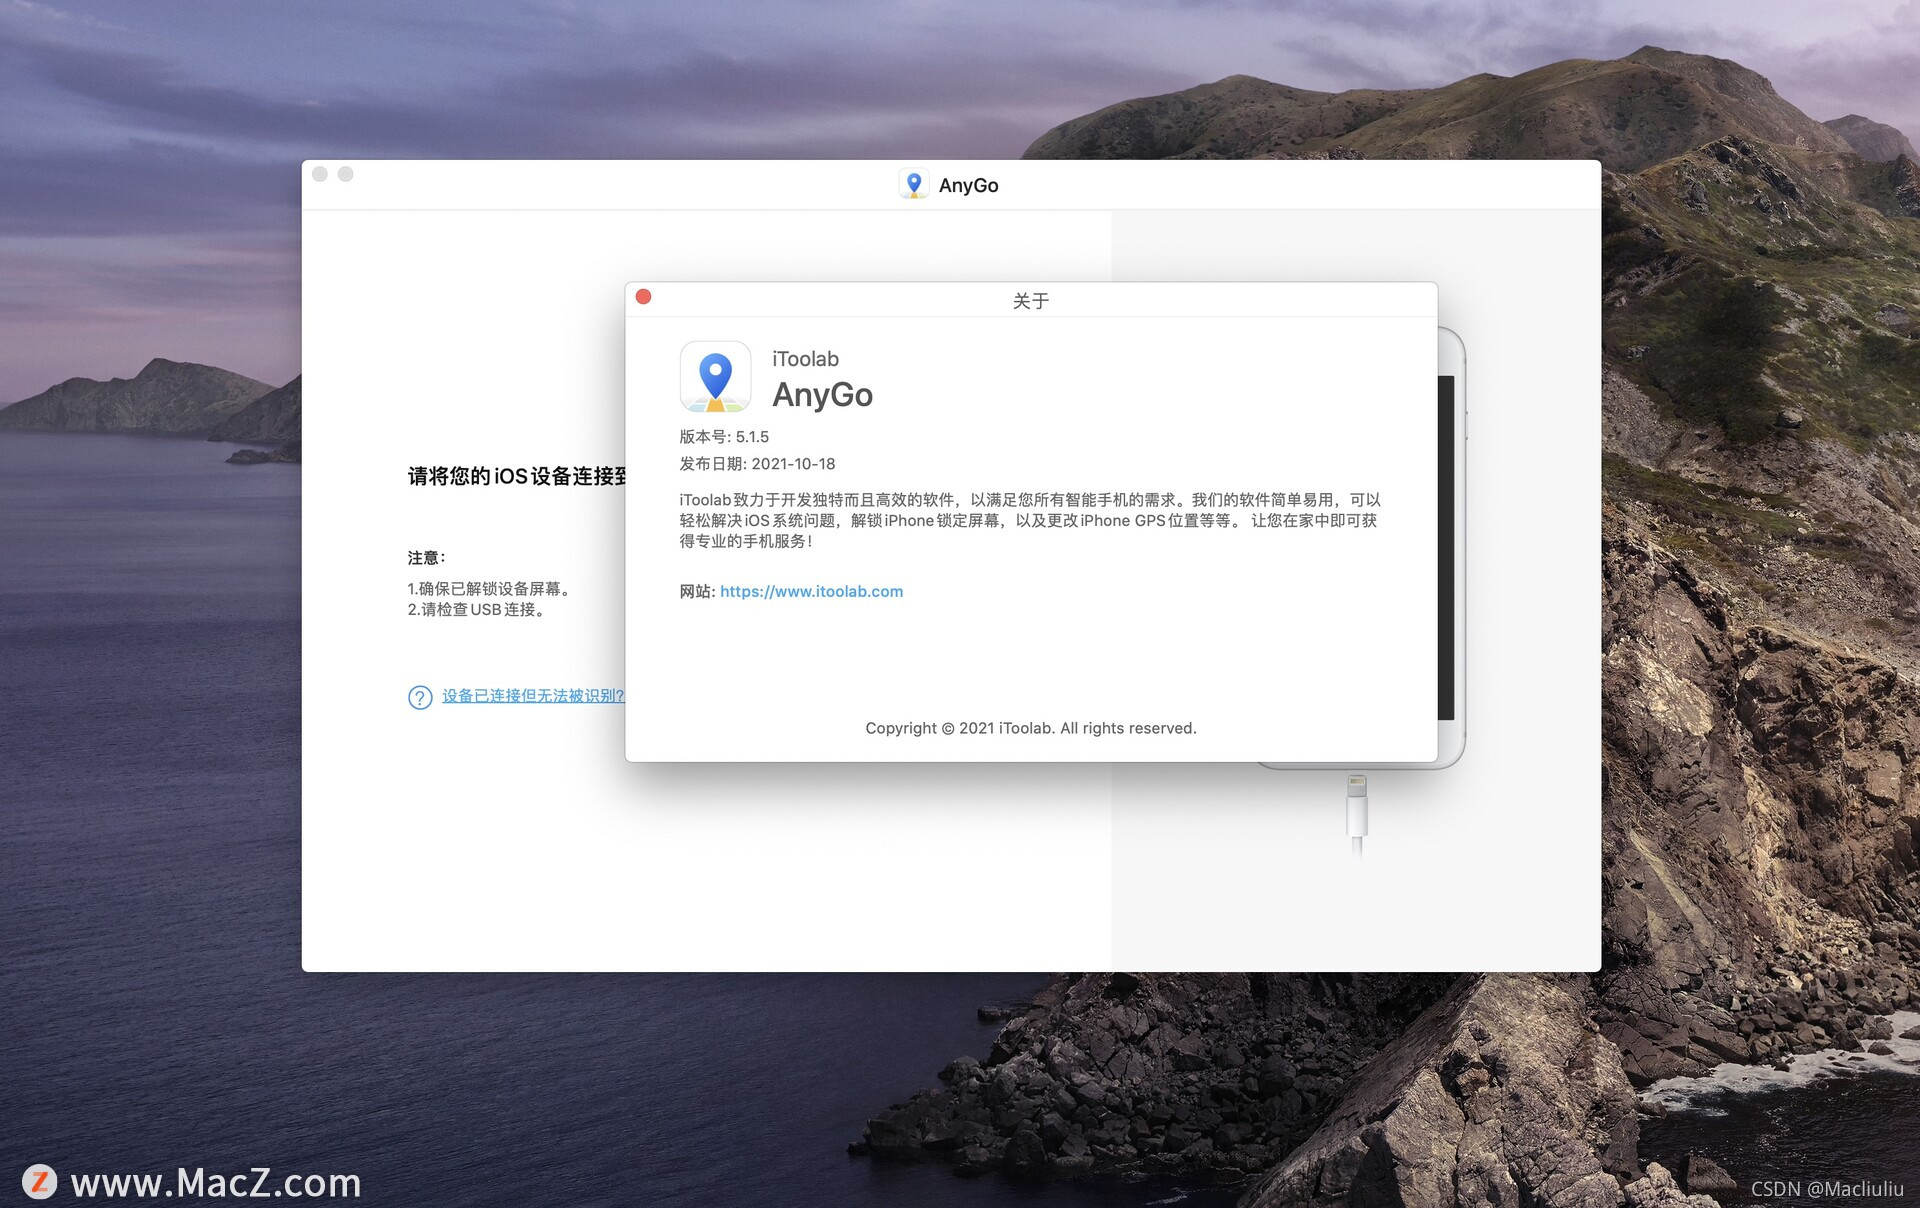Viewport: 1920px width, 1208px height.
Task: Click the lightning cable illustration
Action: tap(1357, 815)
